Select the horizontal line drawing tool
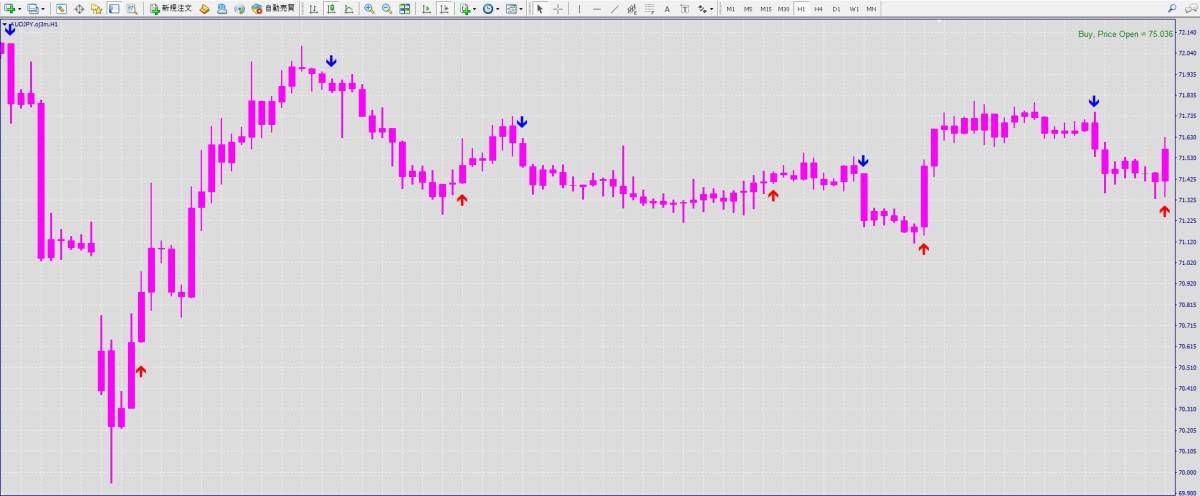This screenshot has height=496, width=1200. pyautogui.click(x=597, y=9)
